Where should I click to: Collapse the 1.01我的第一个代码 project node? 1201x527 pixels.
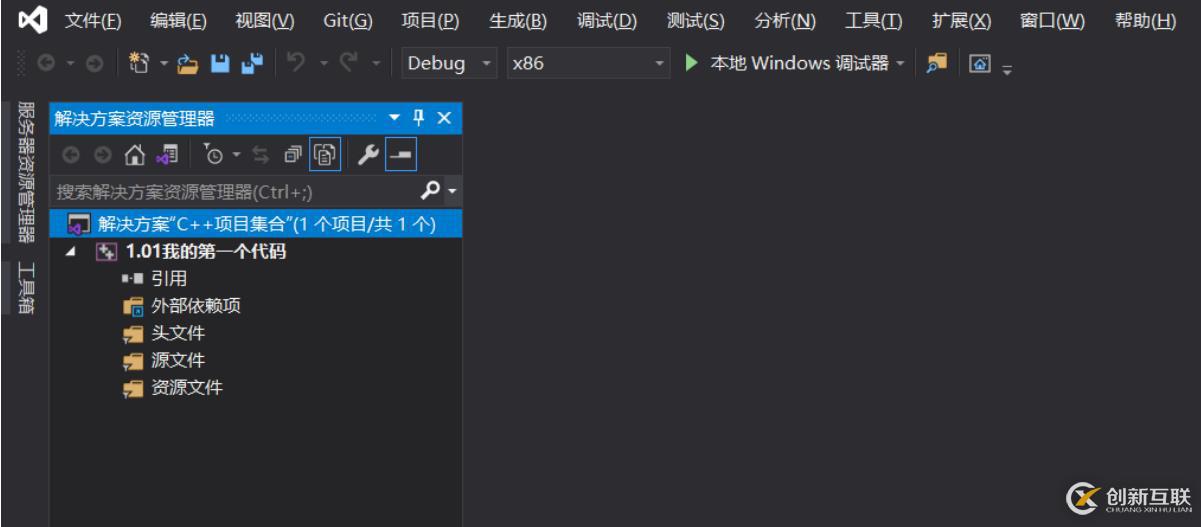click(x=70, y=252)
